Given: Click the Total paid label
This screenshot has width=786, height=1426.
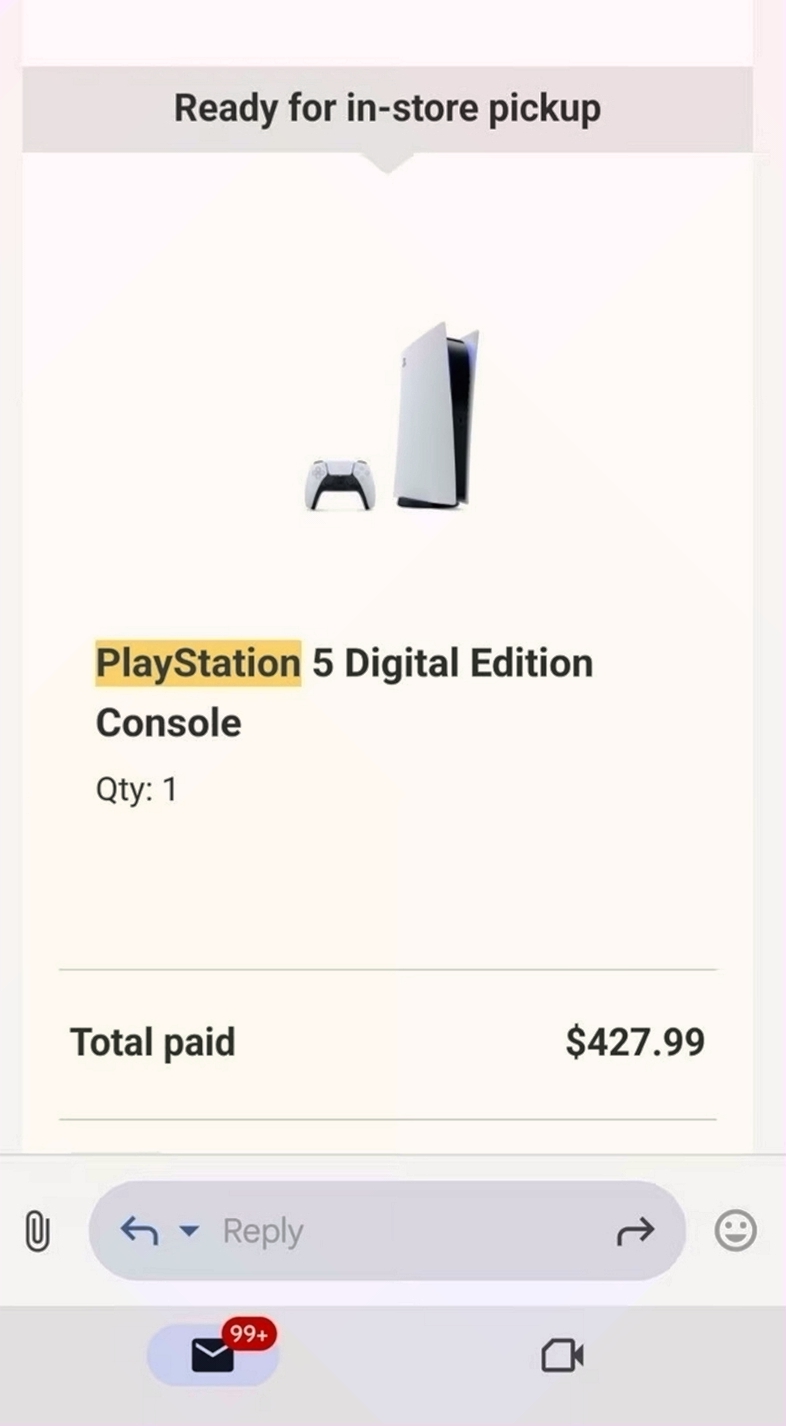Looking at the screenshot, I should 152,1042.
